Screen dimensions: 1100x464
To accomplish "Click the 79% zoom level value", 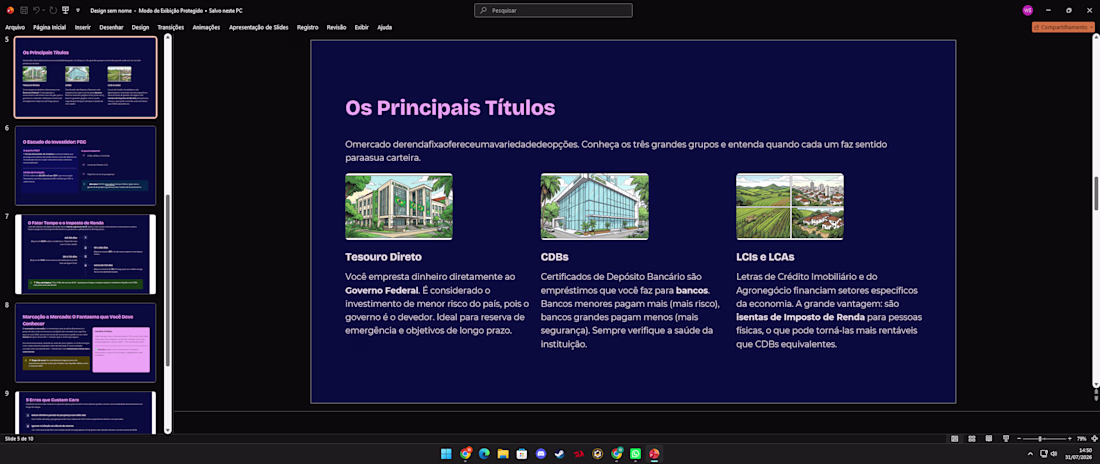I will click(1081, 439).
